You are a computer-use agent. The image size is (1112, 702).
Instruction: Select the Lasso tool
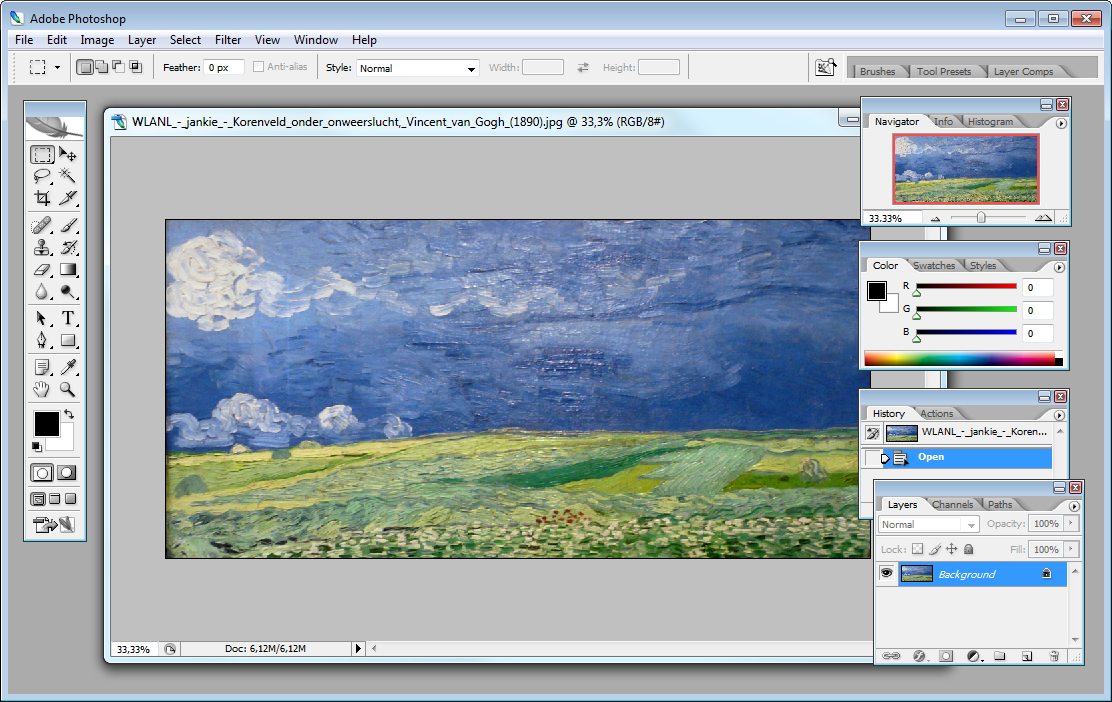pos(42,176)
